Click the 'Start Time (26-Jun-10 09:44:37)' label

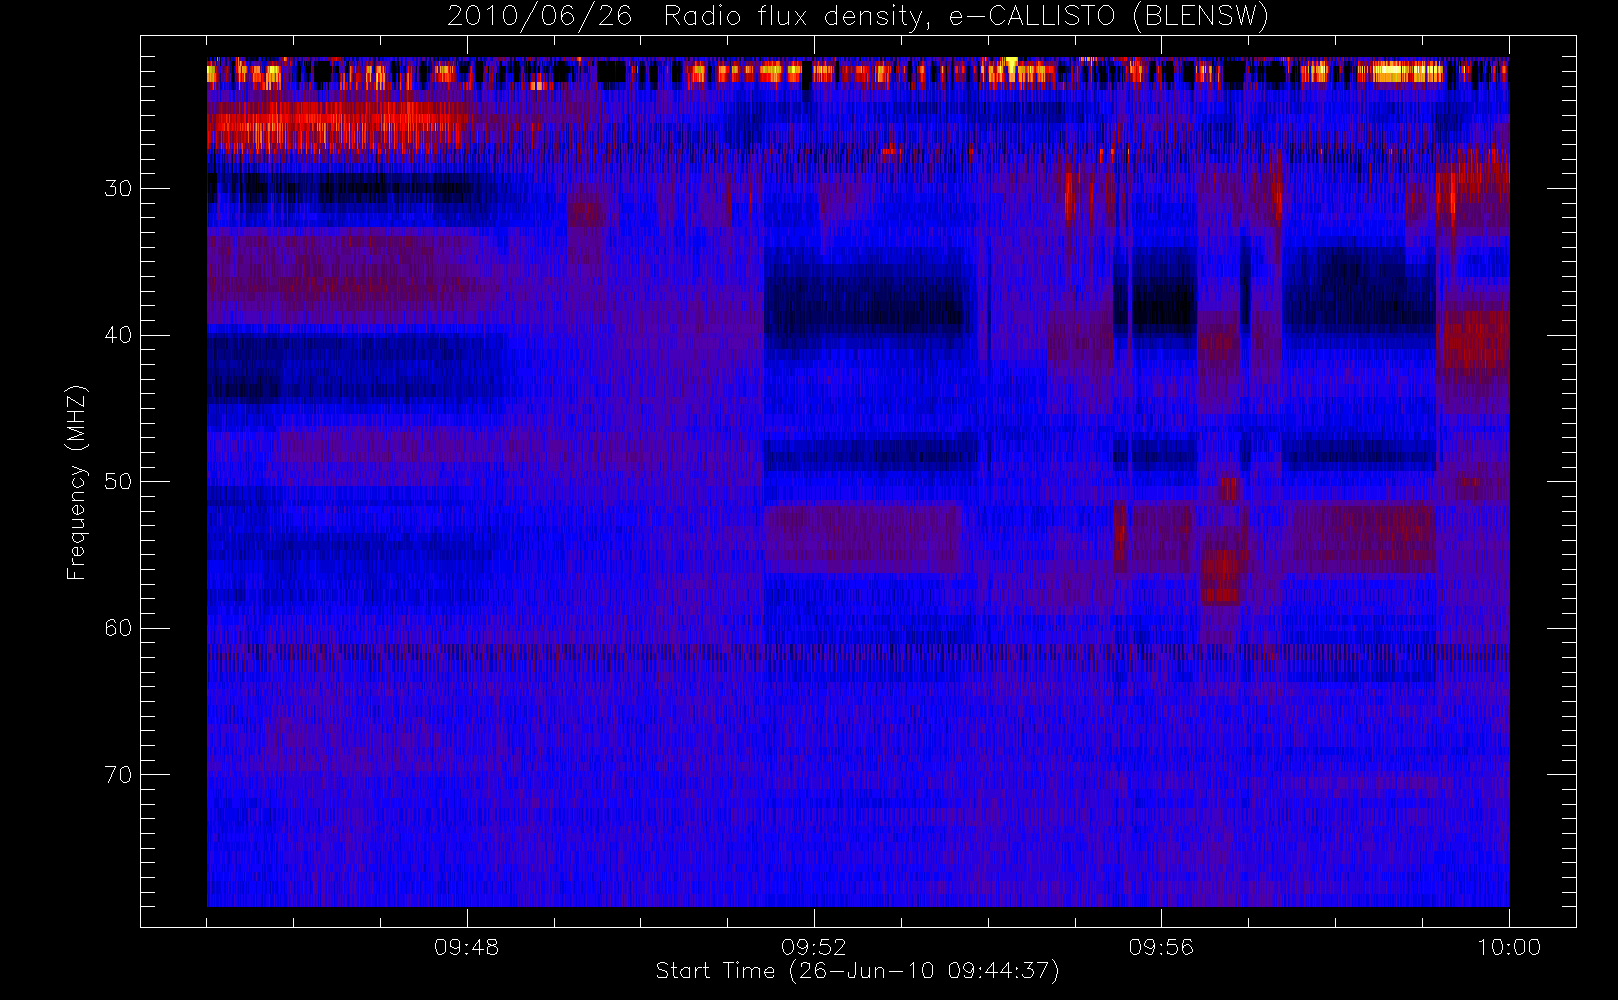click(857, 971)
